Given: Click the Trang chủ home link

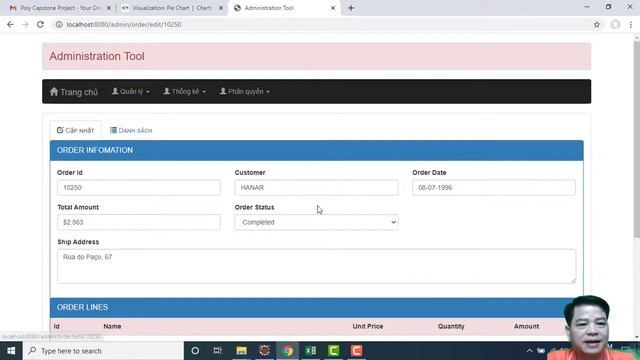Looking at the screenshot, I should pos(74,92).
